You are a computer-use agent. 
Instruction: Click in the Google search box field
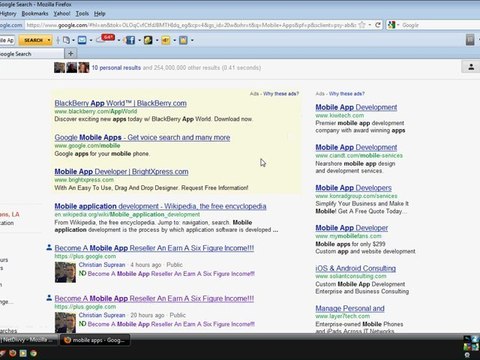440,25
